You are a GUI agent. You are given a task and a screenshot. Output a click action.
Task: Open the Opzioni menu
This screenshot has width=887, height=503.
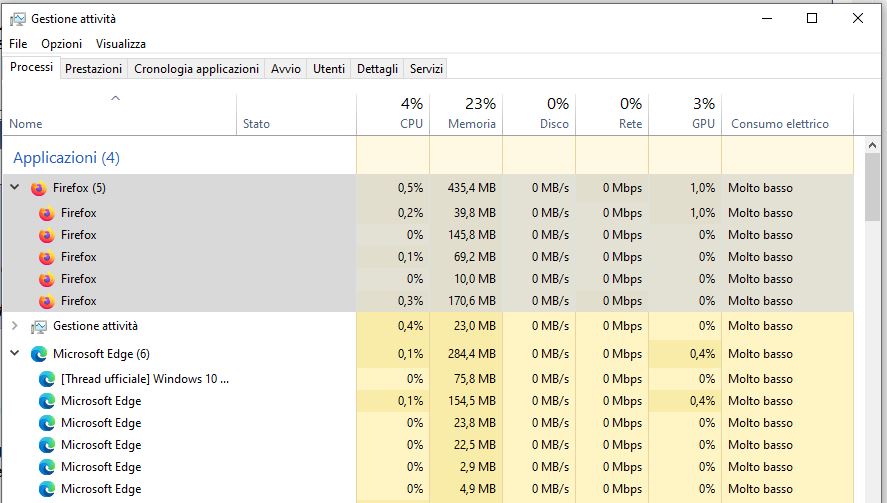point(62,44)
